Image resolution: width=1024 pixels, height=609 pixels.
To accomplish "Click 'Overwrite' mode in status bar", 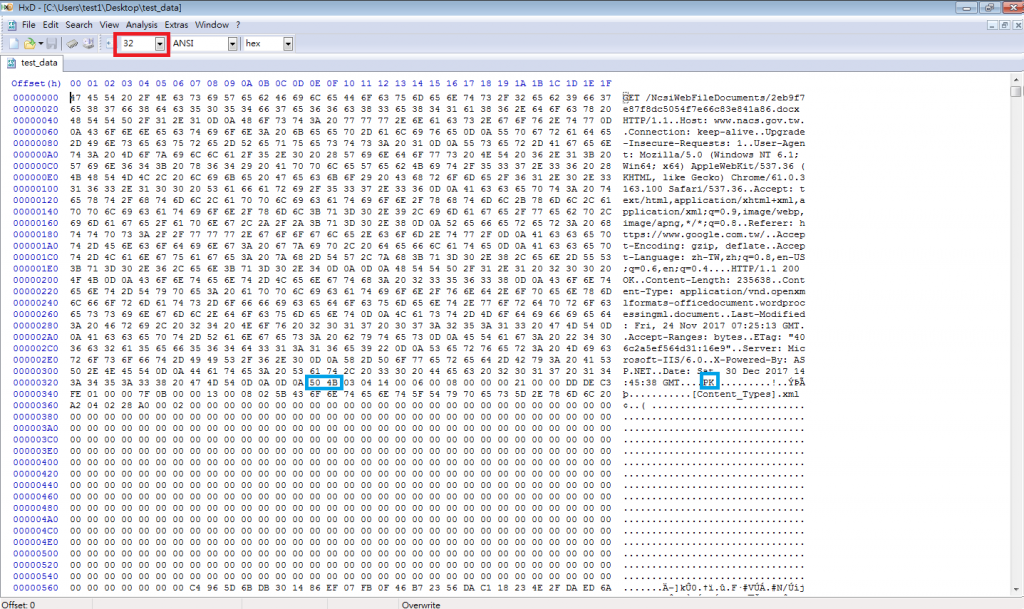I will coord(421,604).
